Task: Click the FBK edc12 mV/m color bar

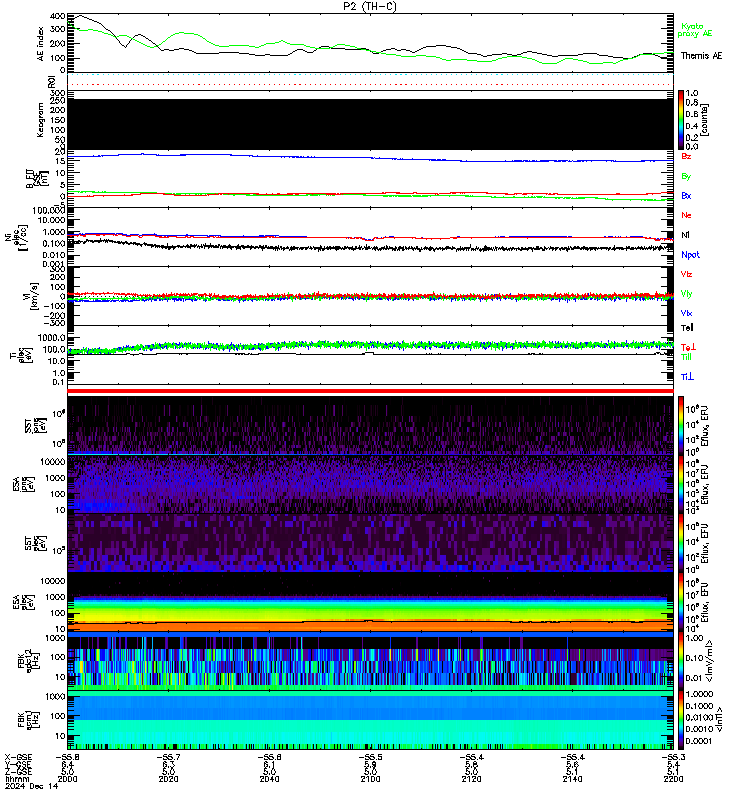Action: 681,661
